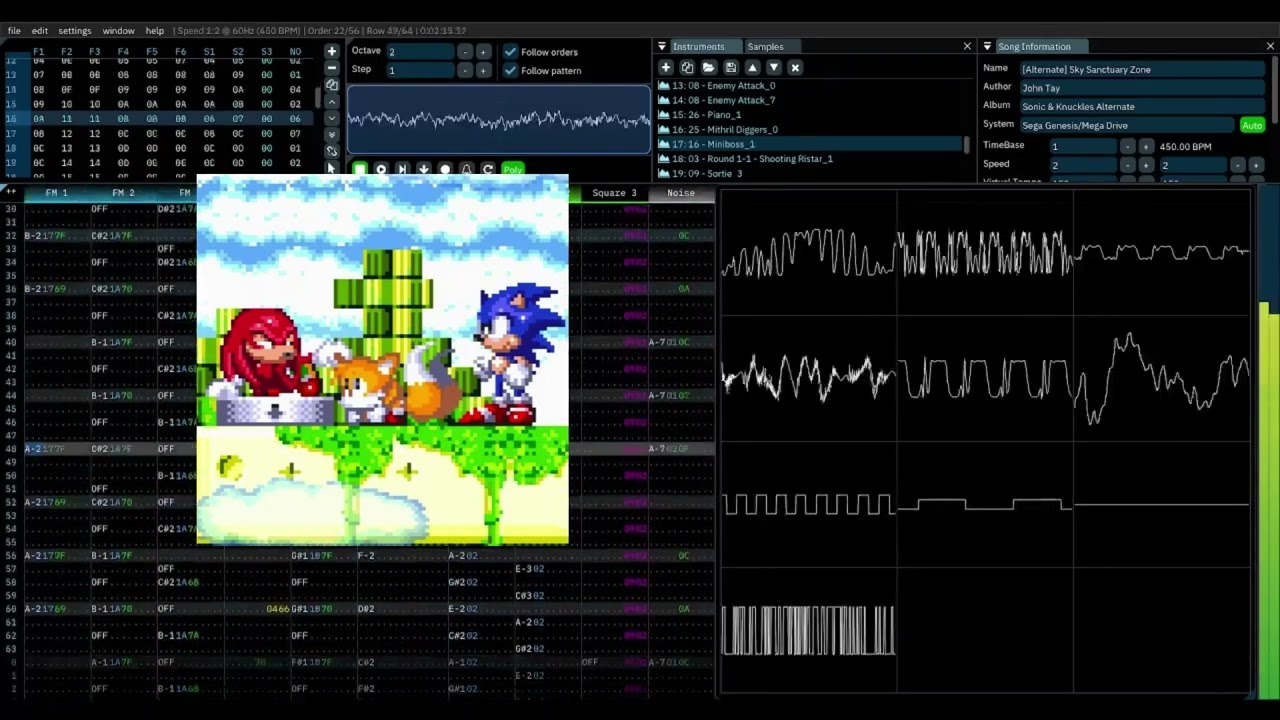Toggle the repeat pattern loop icon
The width and height of the screenshot is (1280, 720).
click(487, 170)
